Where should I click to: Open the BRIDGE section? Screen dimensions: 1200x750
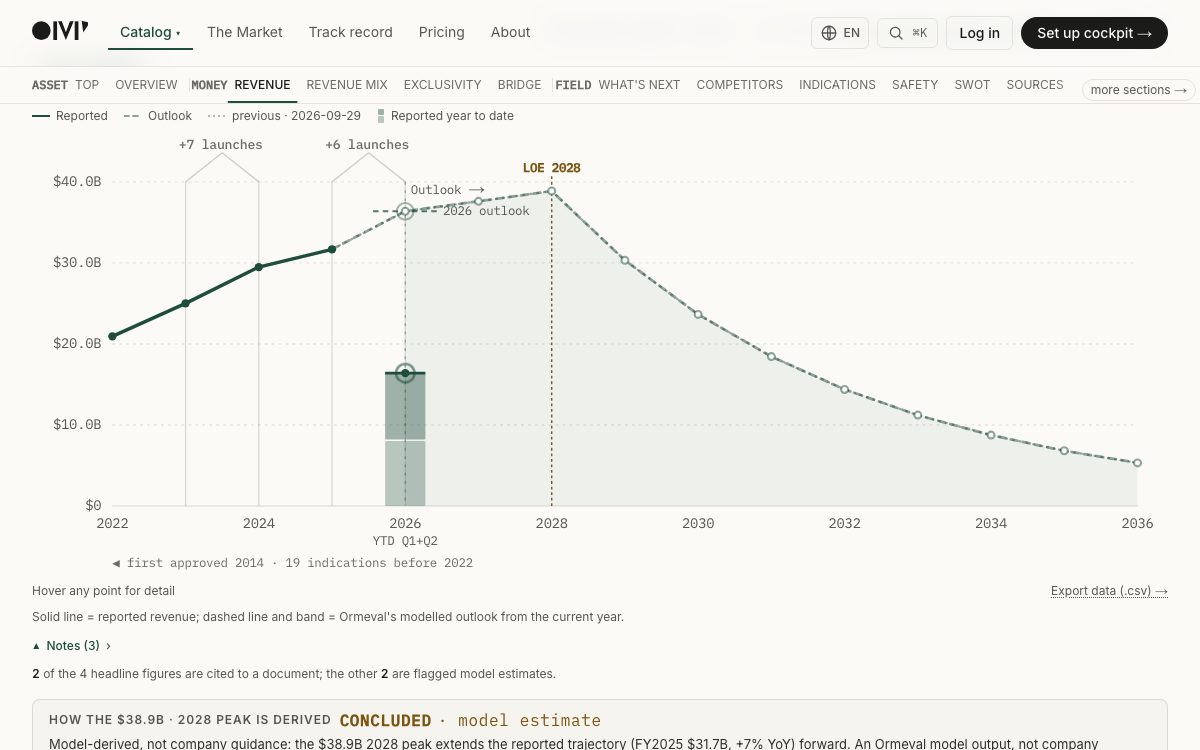pyautogui.click(x=519, y=85)
